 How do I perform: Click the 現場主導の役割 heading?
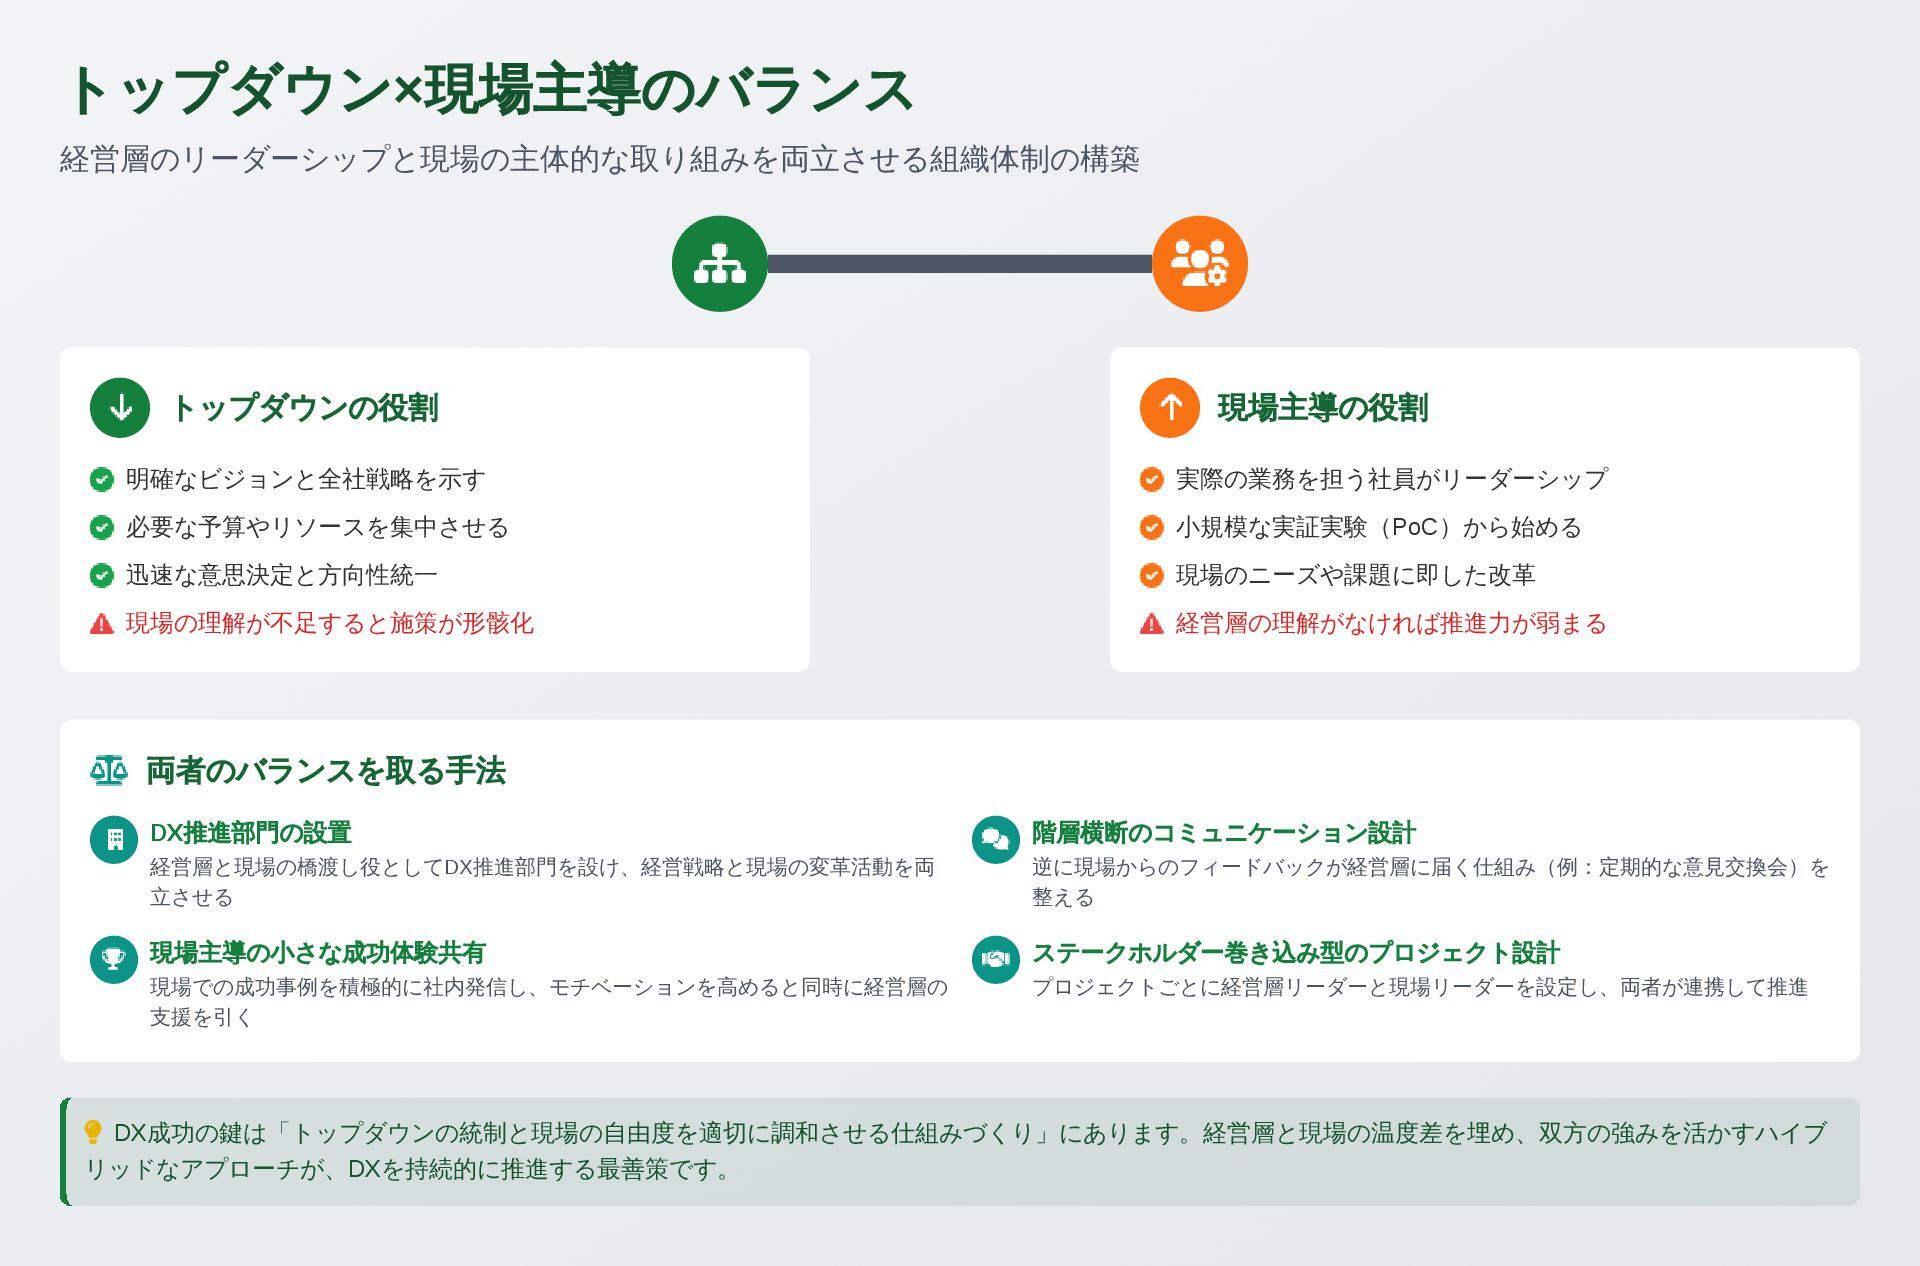coord(1322,408)
